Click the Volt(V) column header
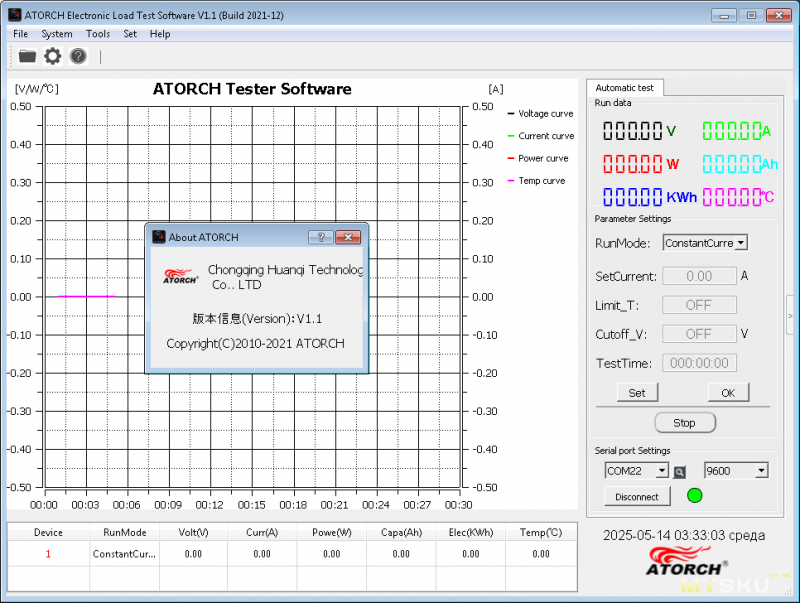The image size is (800, 603). (193, 533)
